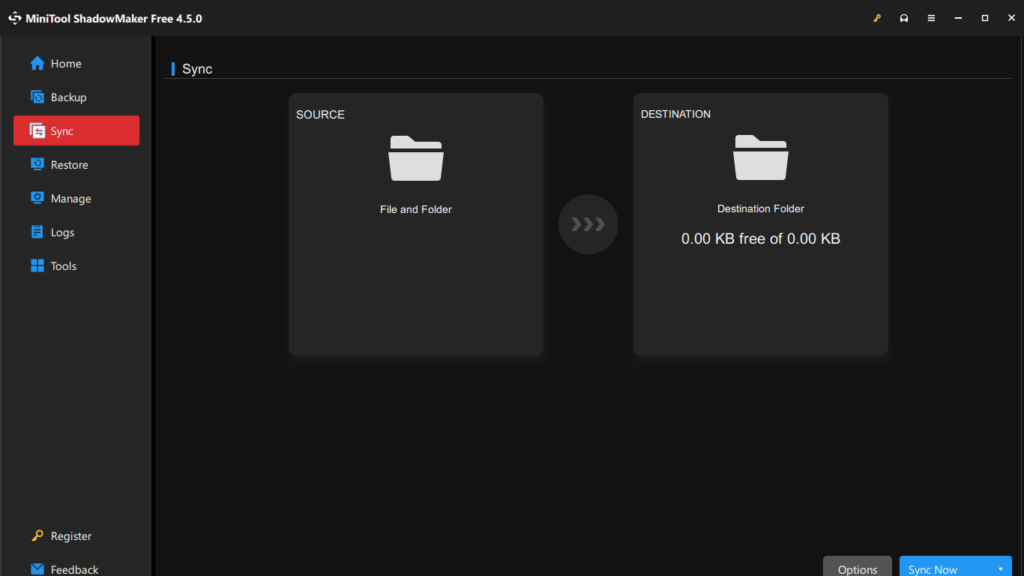Go to the Home page

[x=66, y=64]
